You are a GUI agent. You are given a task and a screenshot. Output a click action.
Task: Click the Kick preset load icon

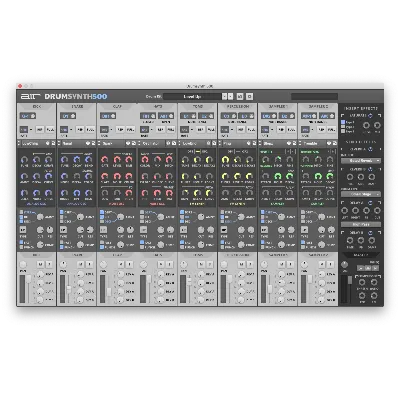click(48, 143)
